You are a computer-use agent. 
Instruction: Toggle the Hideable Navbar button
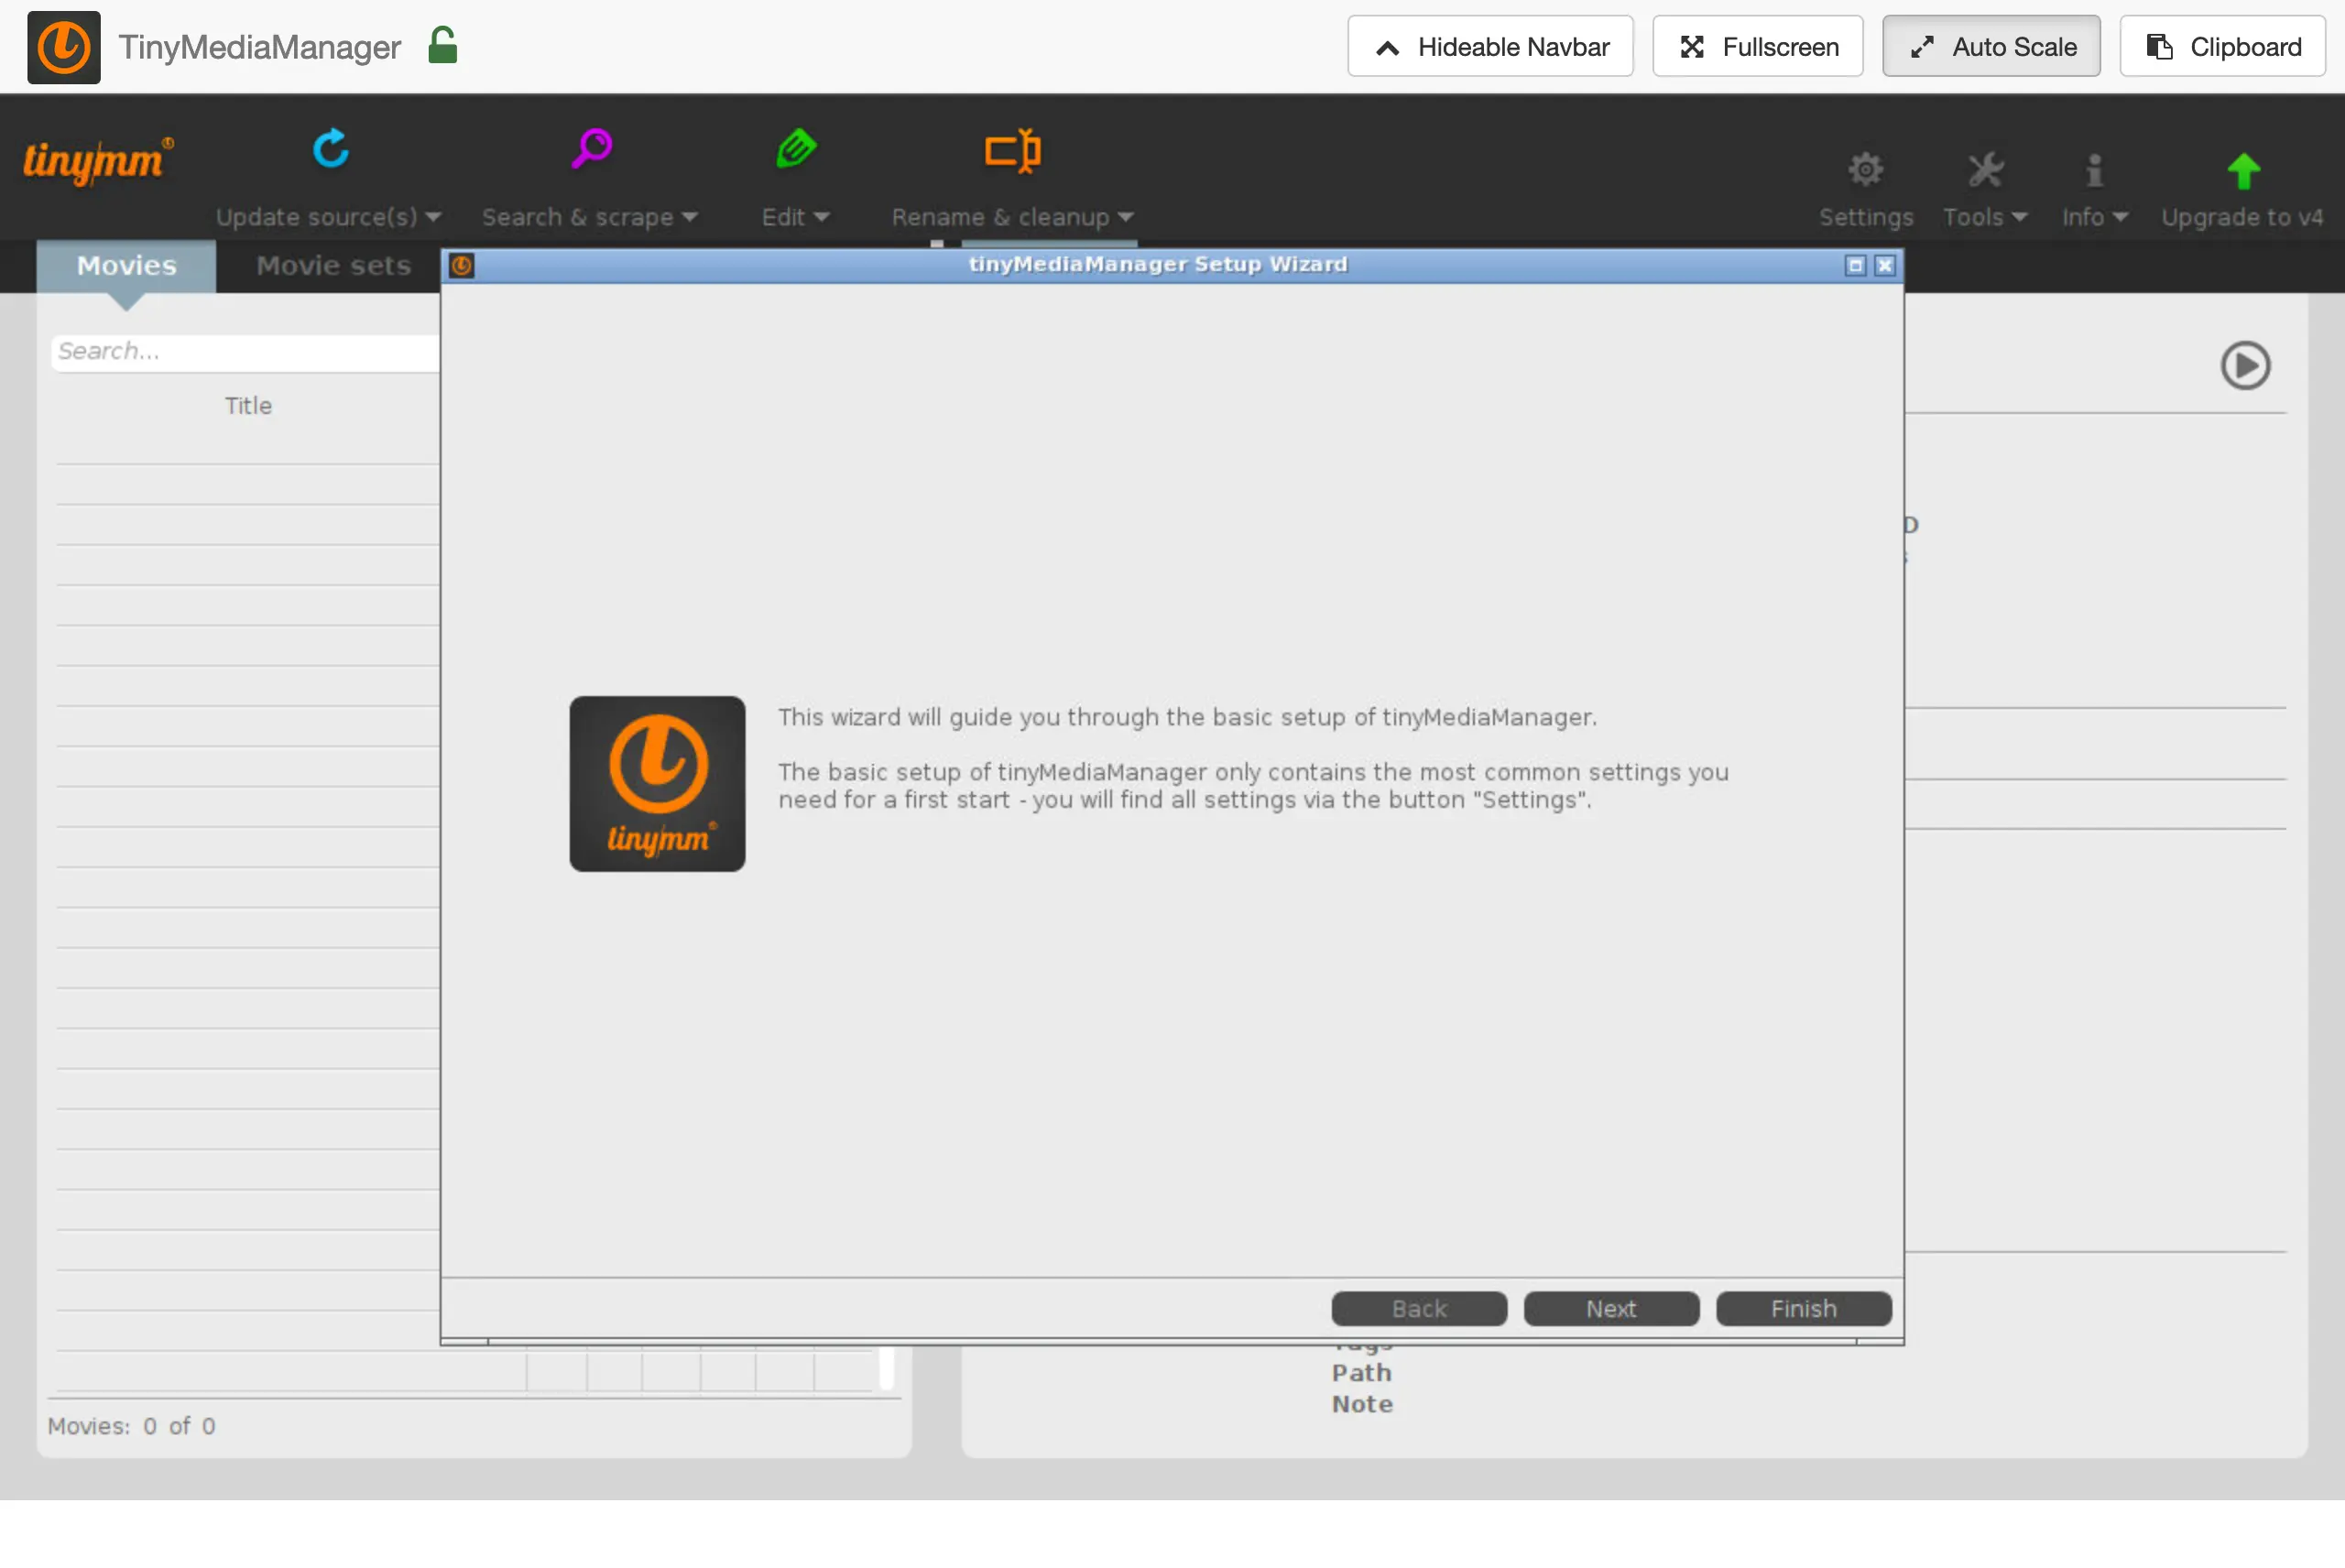pyautogui.click(x=1490, y=46)
